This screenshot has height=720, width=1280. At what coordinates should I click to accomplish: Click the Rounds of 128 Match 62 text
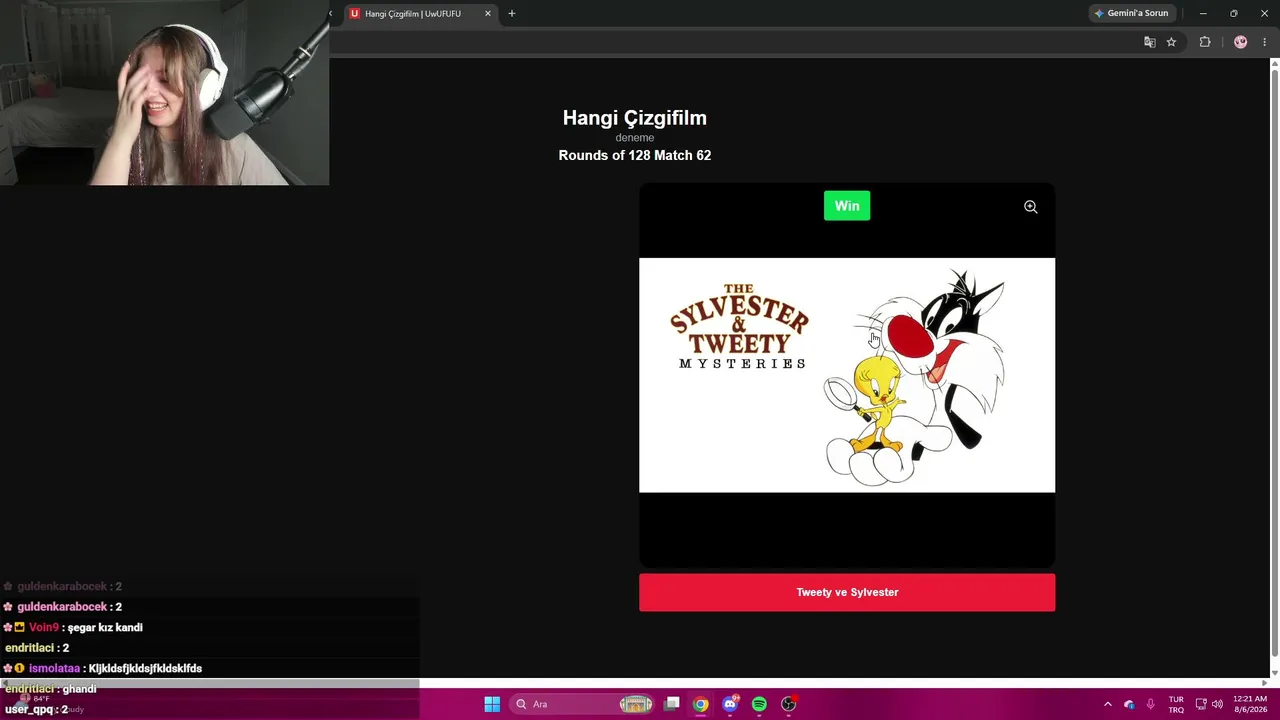click(x=635, y=155)
